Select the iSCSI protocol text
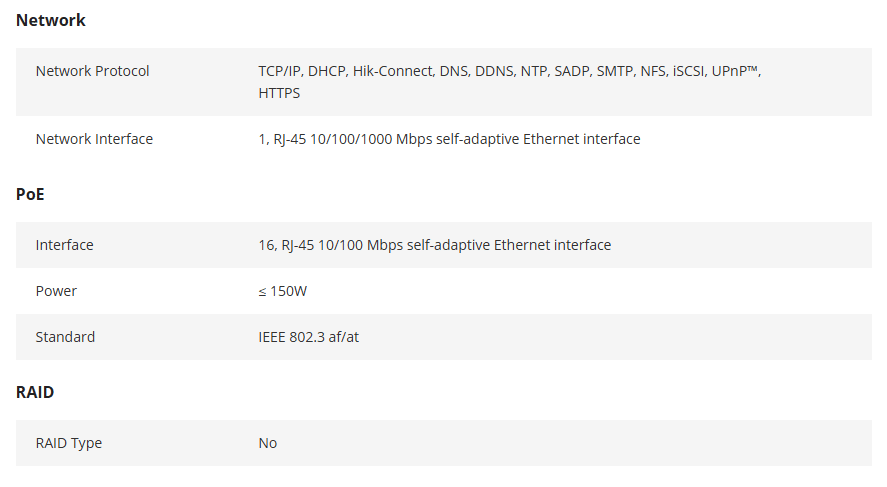887x487 pixels. click(687, 71)
